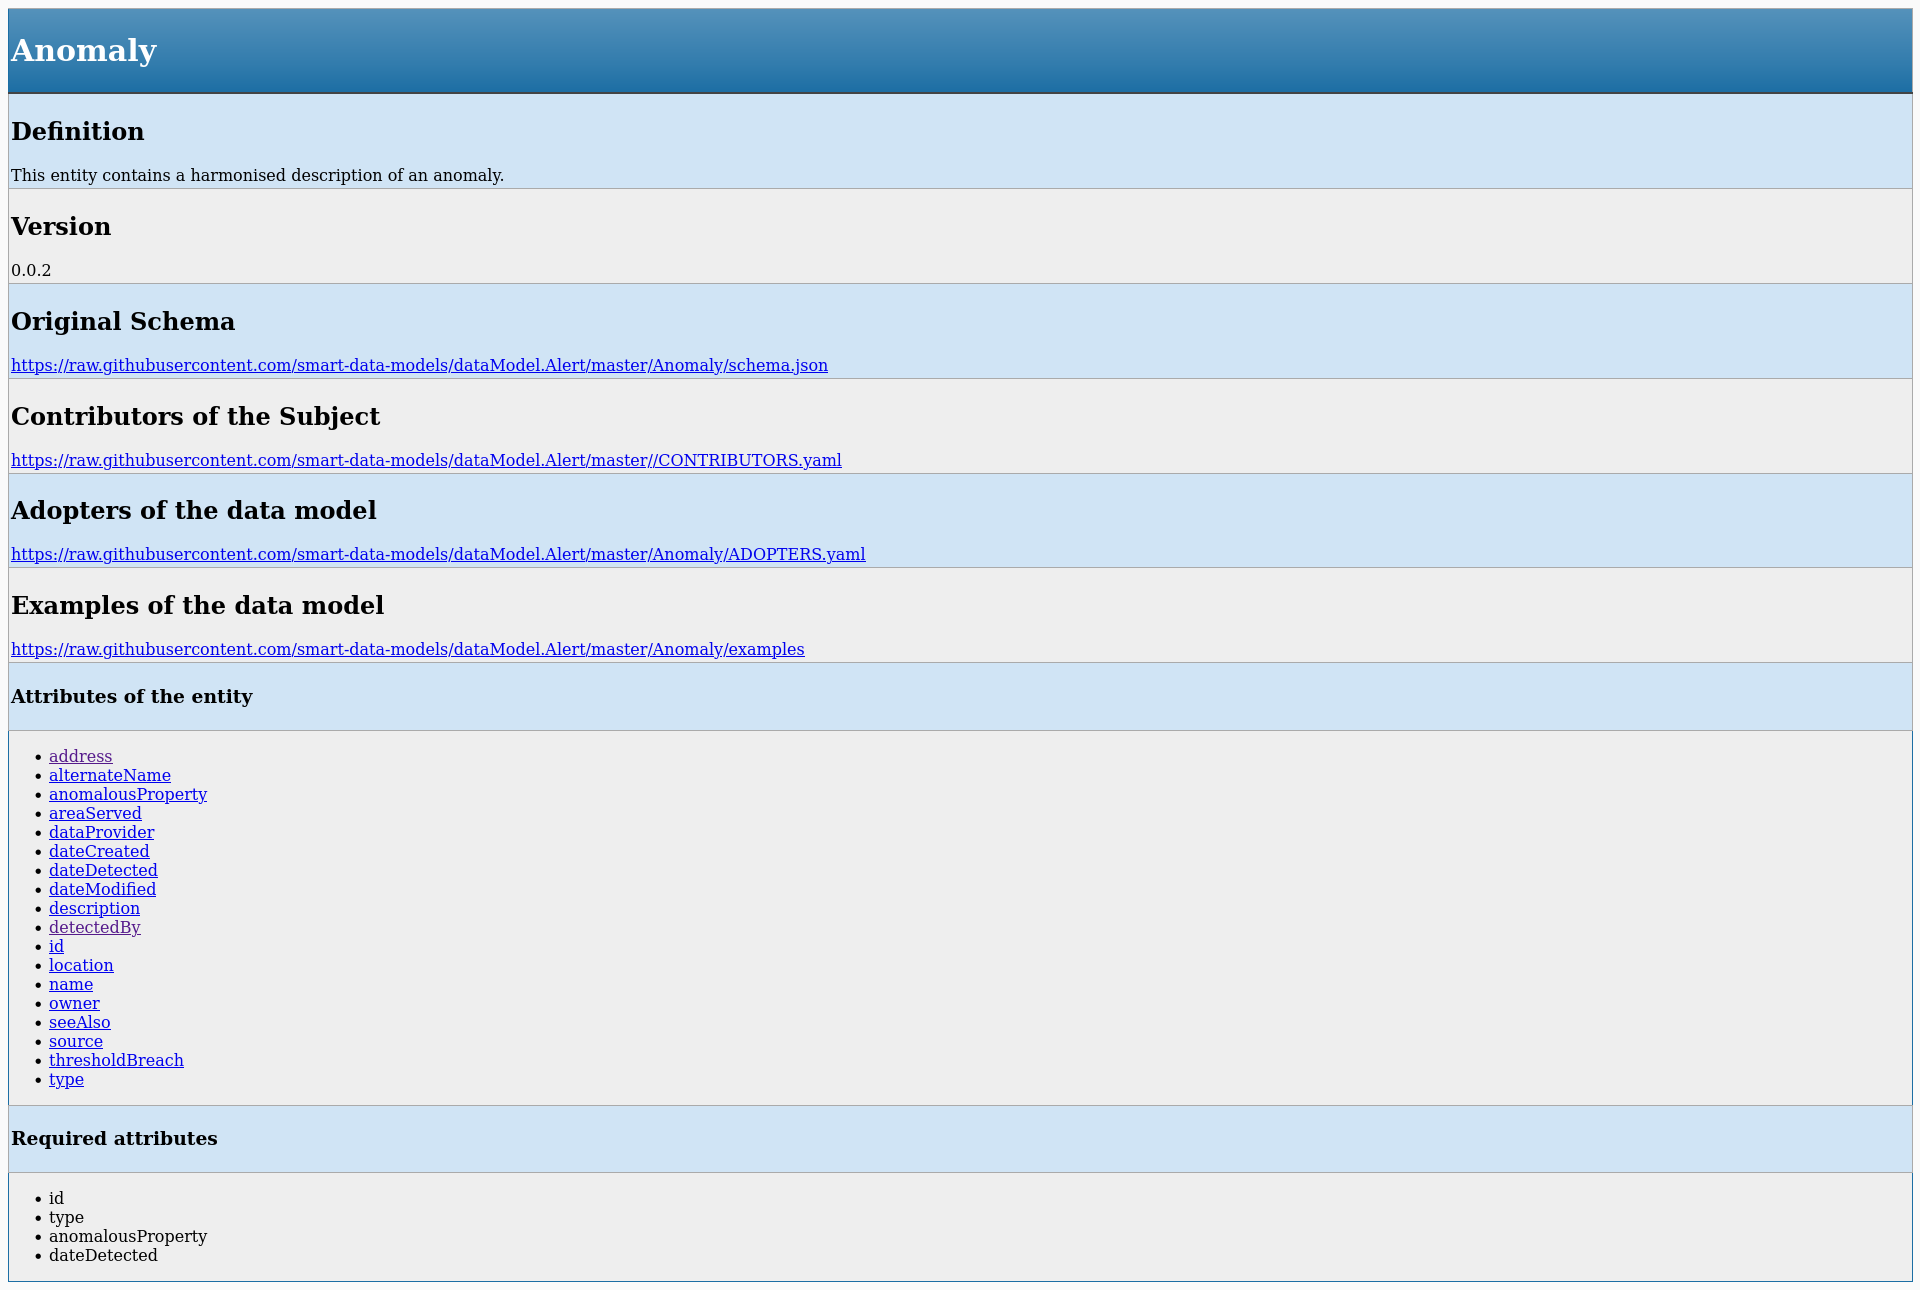Click the address attribute link
This screenshot has width=1920, height=1290.
(80, 756)
